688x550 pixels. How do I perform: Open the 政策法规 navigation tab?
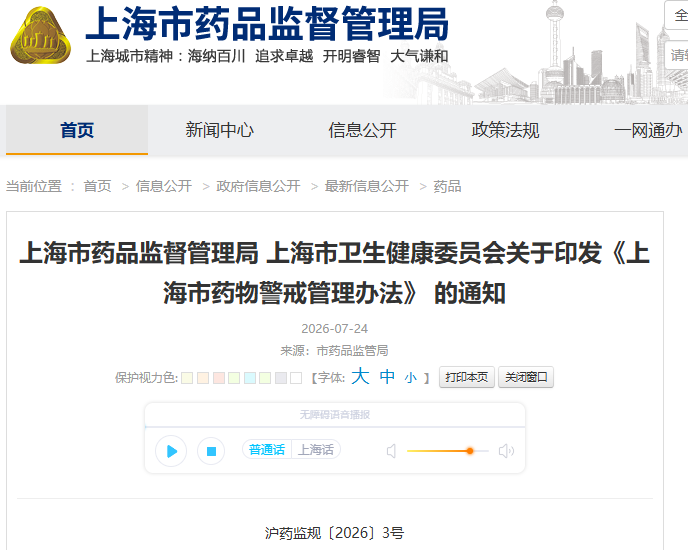(x=505, y=130)
